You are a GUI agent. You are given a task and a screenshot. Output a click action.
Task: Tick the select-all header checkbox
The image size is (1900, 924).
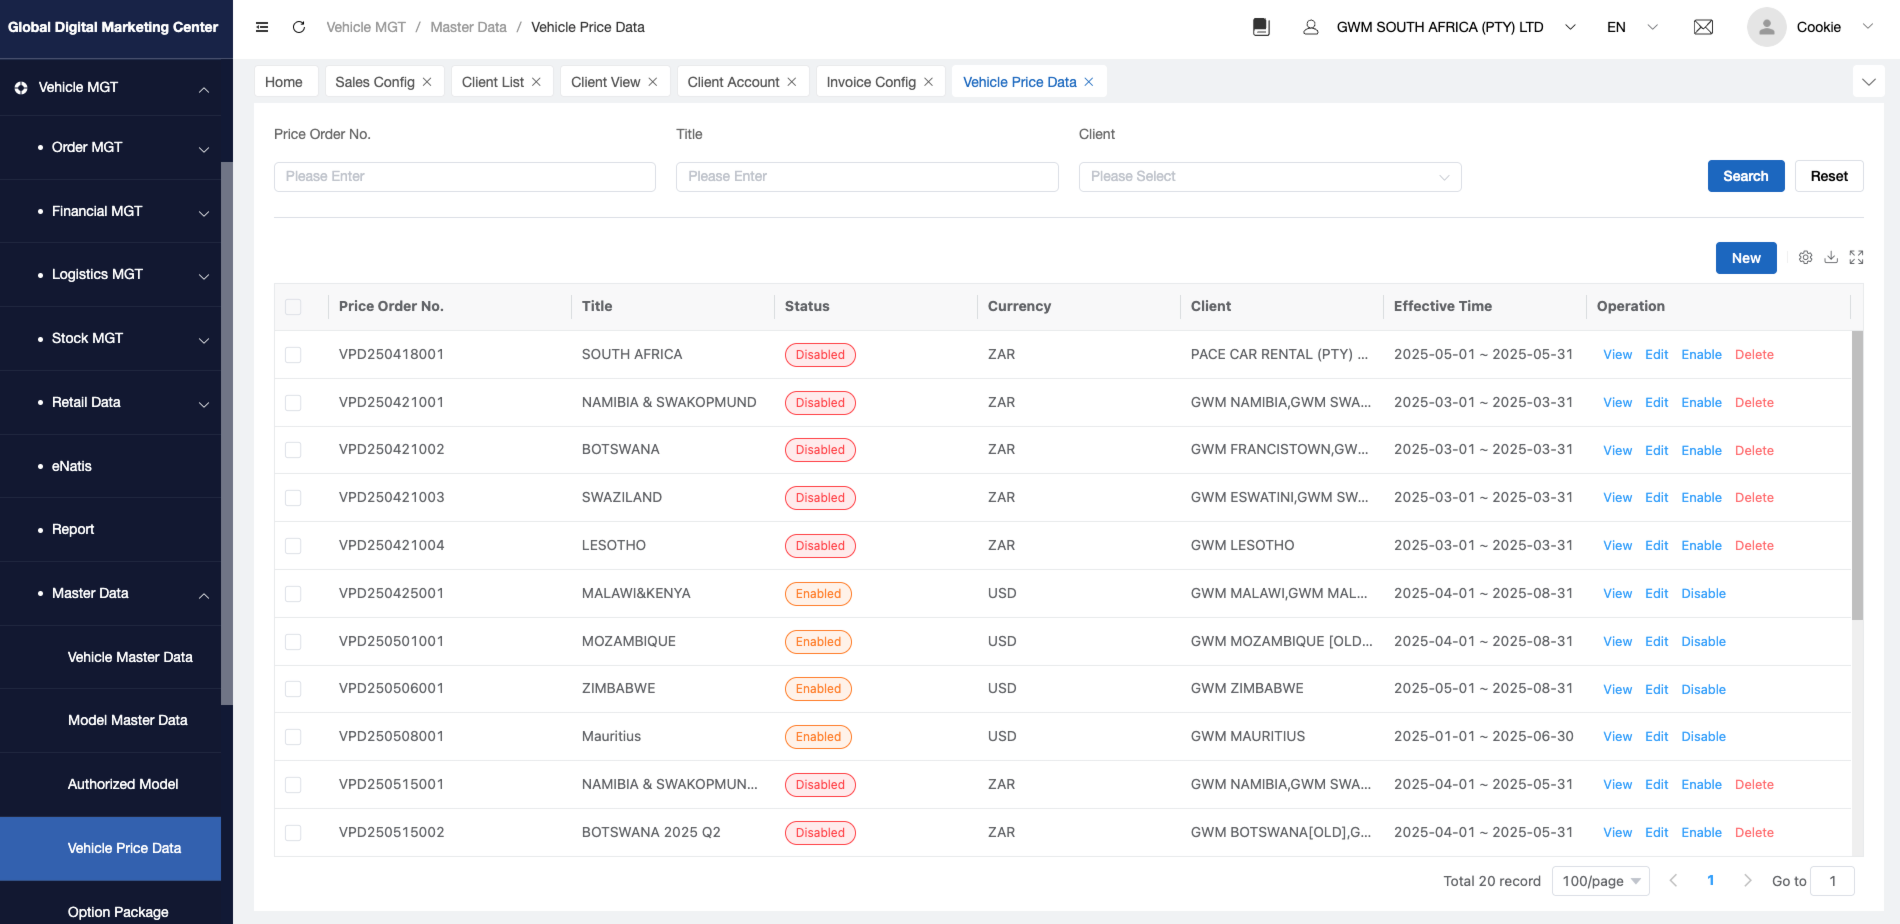(293, 307)
